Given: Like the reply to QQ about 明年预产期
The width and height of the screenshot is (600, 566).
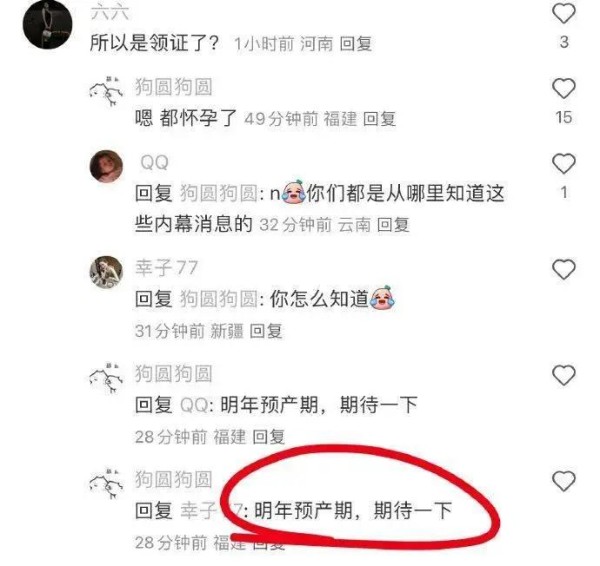Looking at the screenshot, I should pyautogui.click(x=564, y=375).
